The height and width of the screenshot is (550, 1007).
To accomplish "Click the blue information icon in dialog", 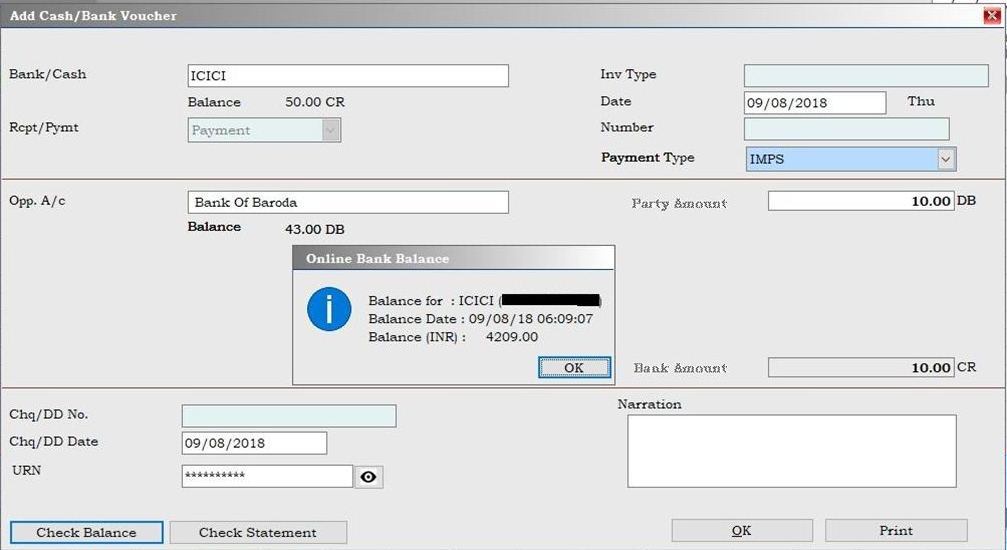I will 329,309.
